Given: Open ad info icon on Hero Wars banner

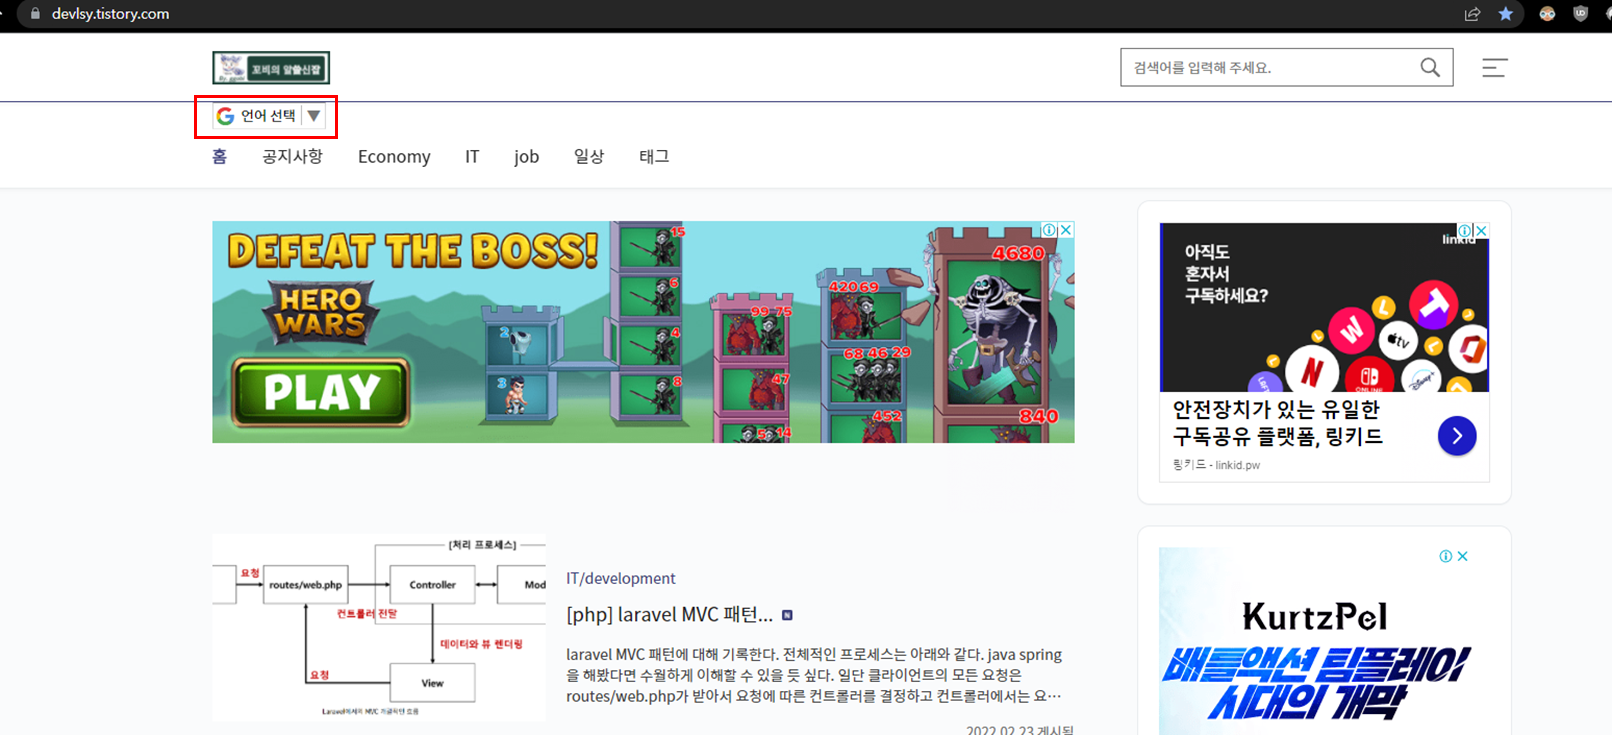Looking at the screenshot, I should coord(1050,230).
